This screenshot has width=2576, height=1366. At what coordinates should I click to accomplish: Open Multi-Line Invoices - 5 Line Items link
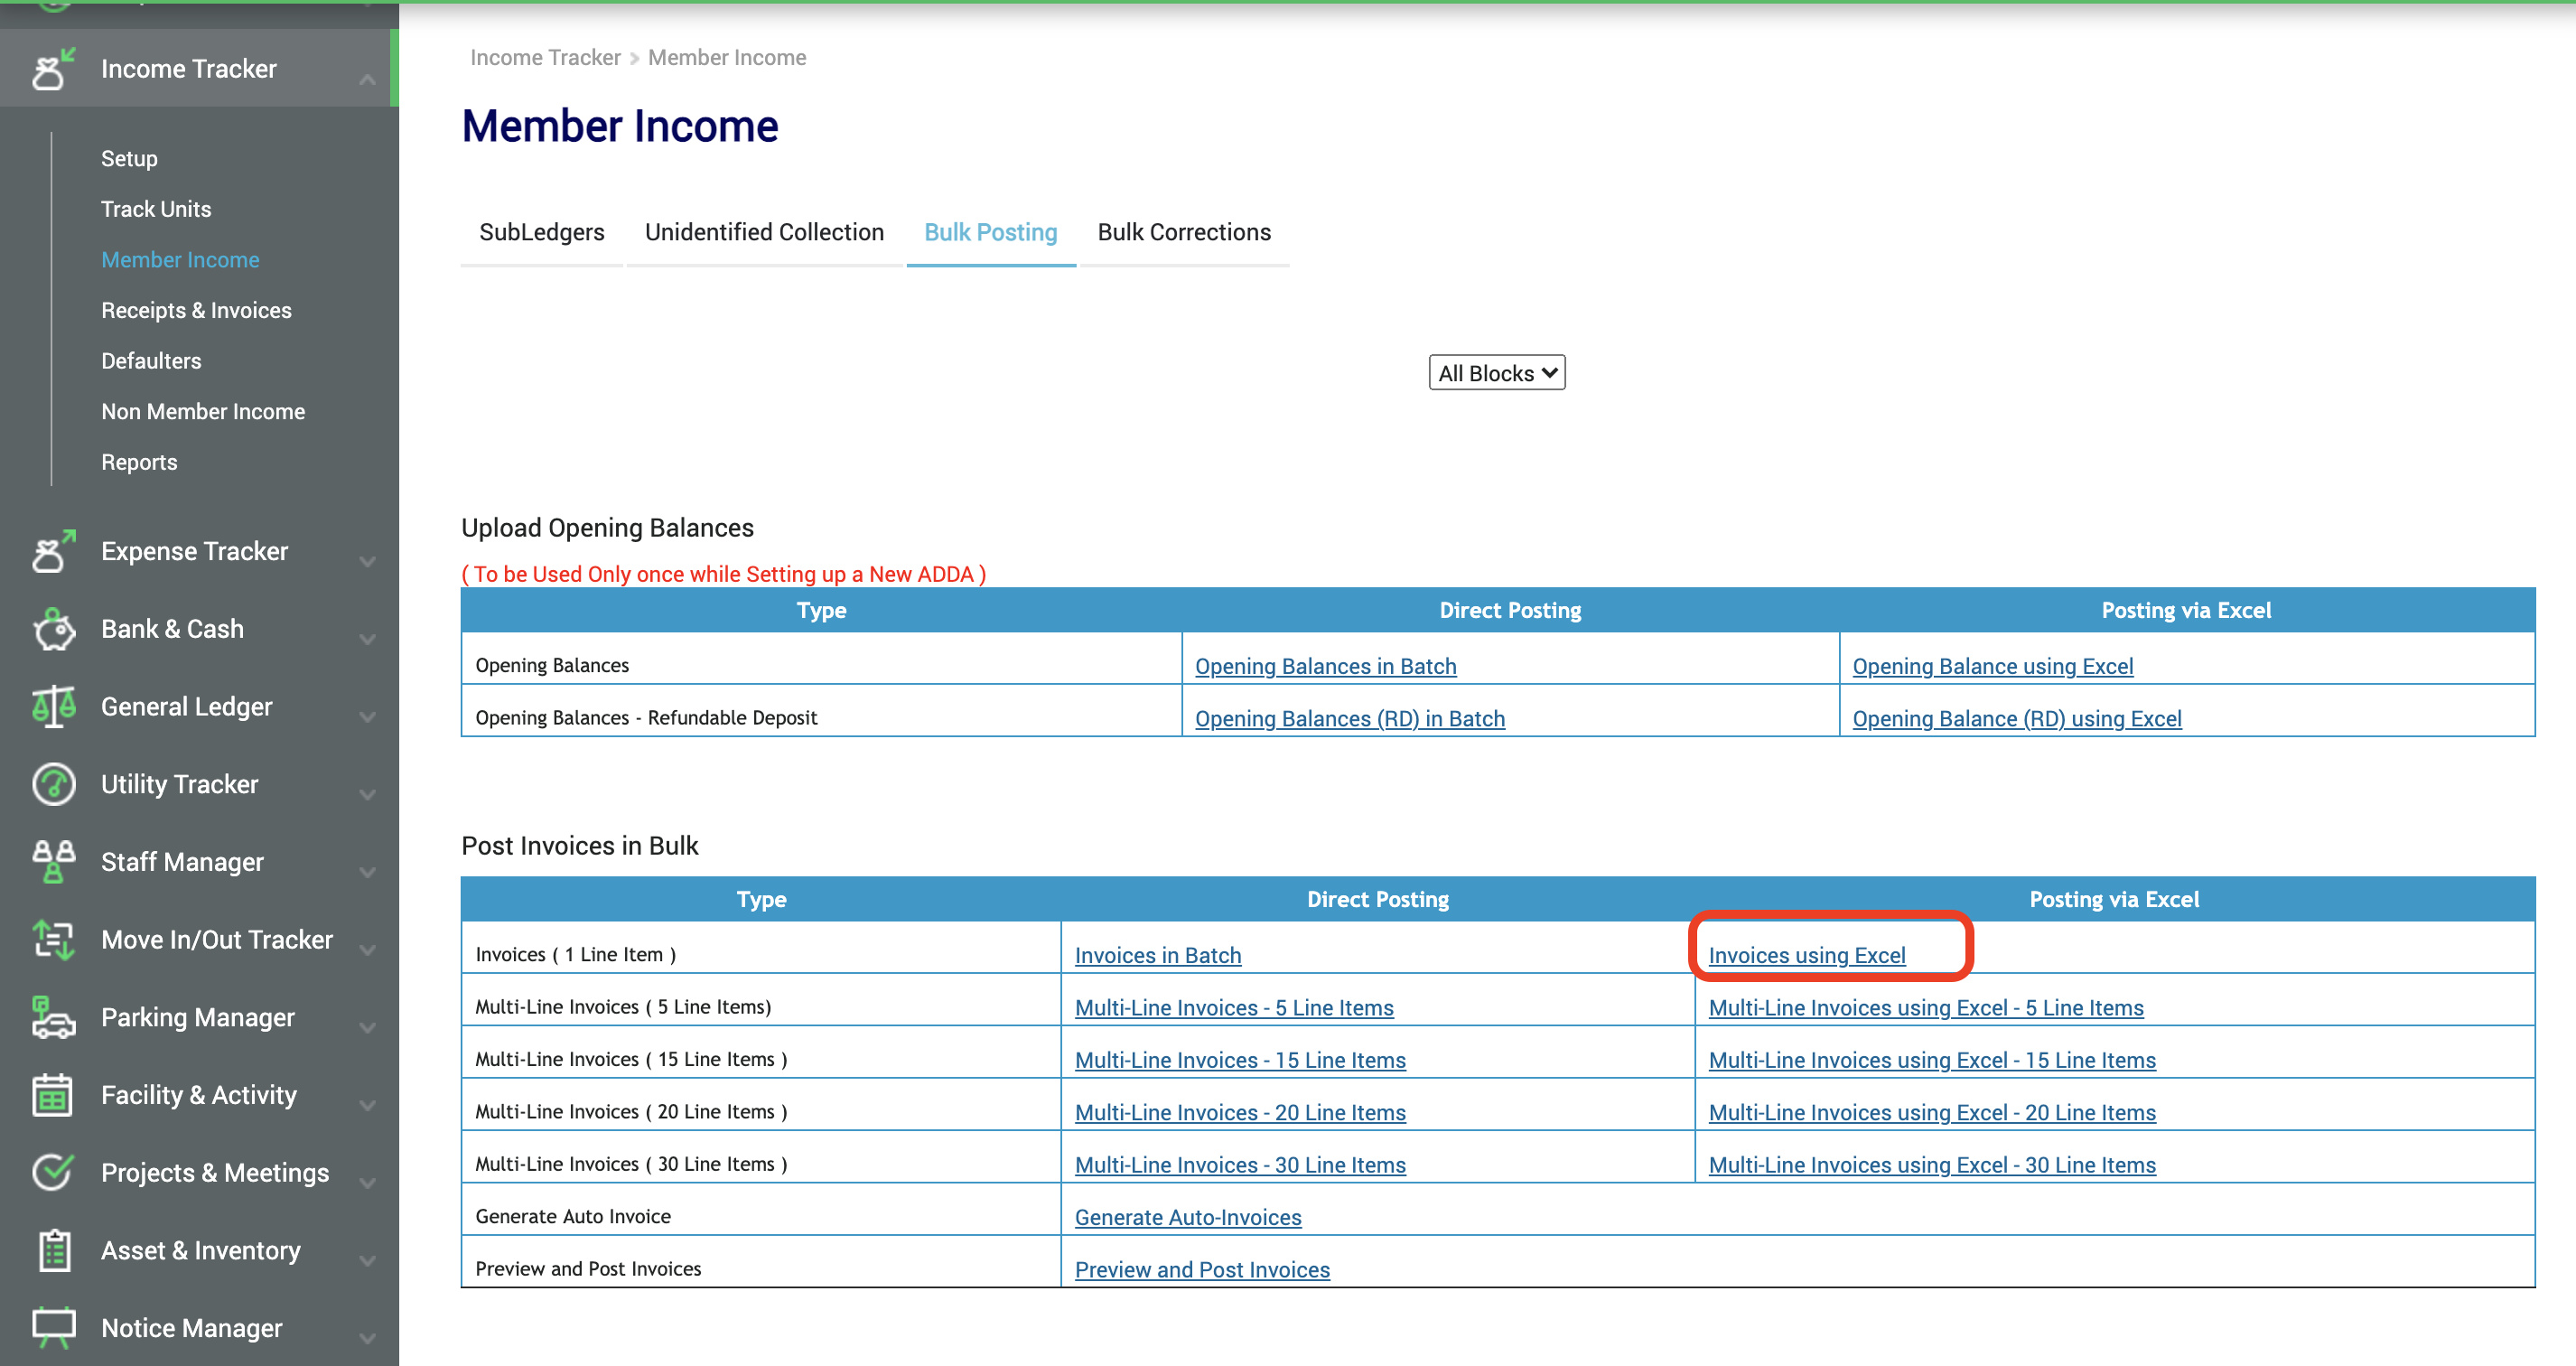tap(1234, 1007)
